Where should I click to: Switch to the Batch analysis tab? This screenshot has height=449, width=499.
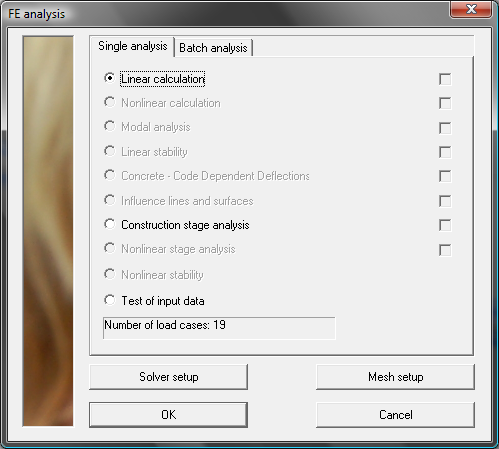213,48
